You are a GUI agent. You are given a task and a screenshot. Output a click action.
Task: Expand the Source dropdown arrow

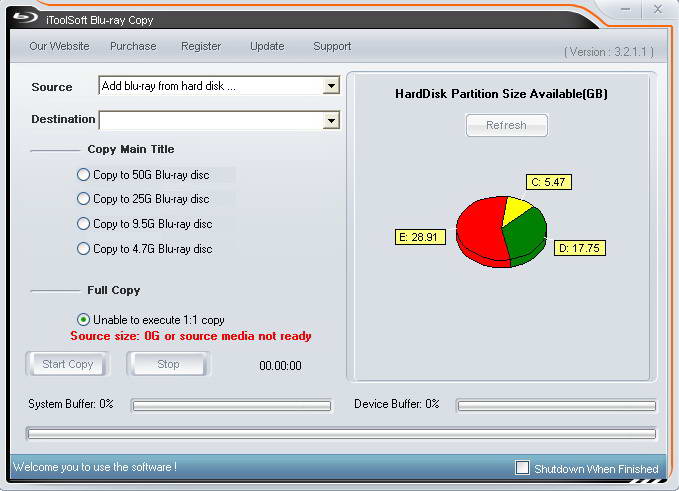coord(331,86)
